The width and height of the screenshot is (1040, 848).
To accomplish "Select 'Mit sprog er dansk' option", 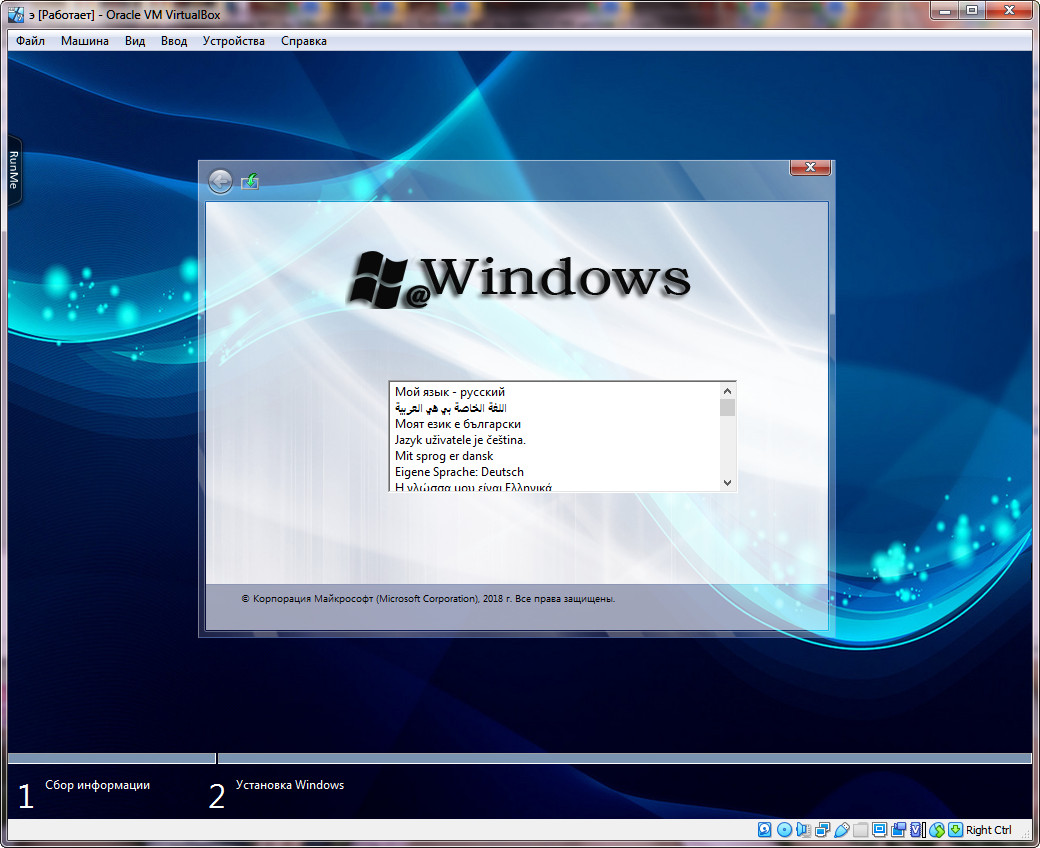I will (555, 455).
